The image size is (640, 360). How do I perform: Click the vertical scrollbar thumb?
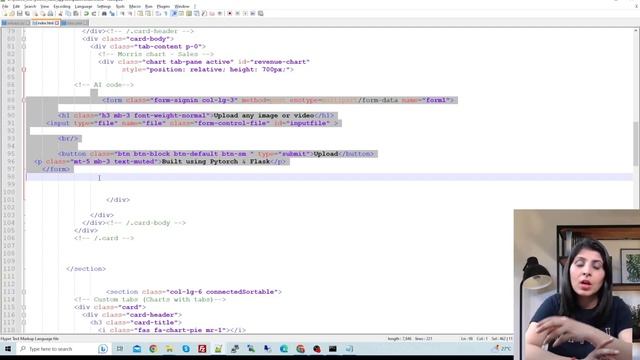click(x=636, y=143)
